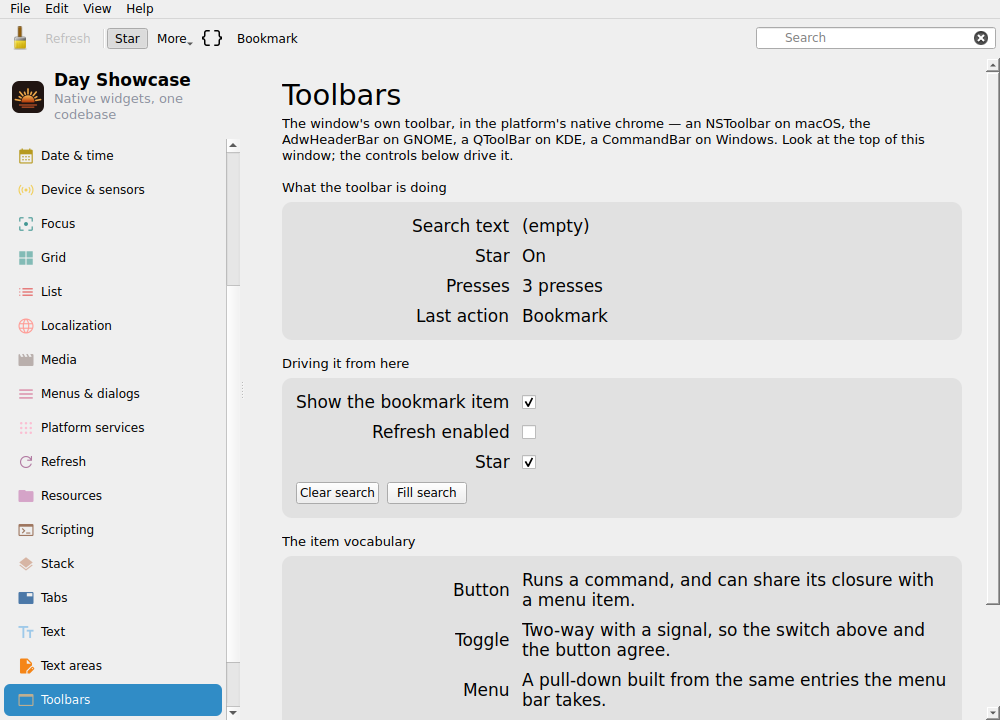Image resolution: width=1000 pixels, height=720 pixels.
Task: Open the File menu
Action: click(x=20, y=8)
